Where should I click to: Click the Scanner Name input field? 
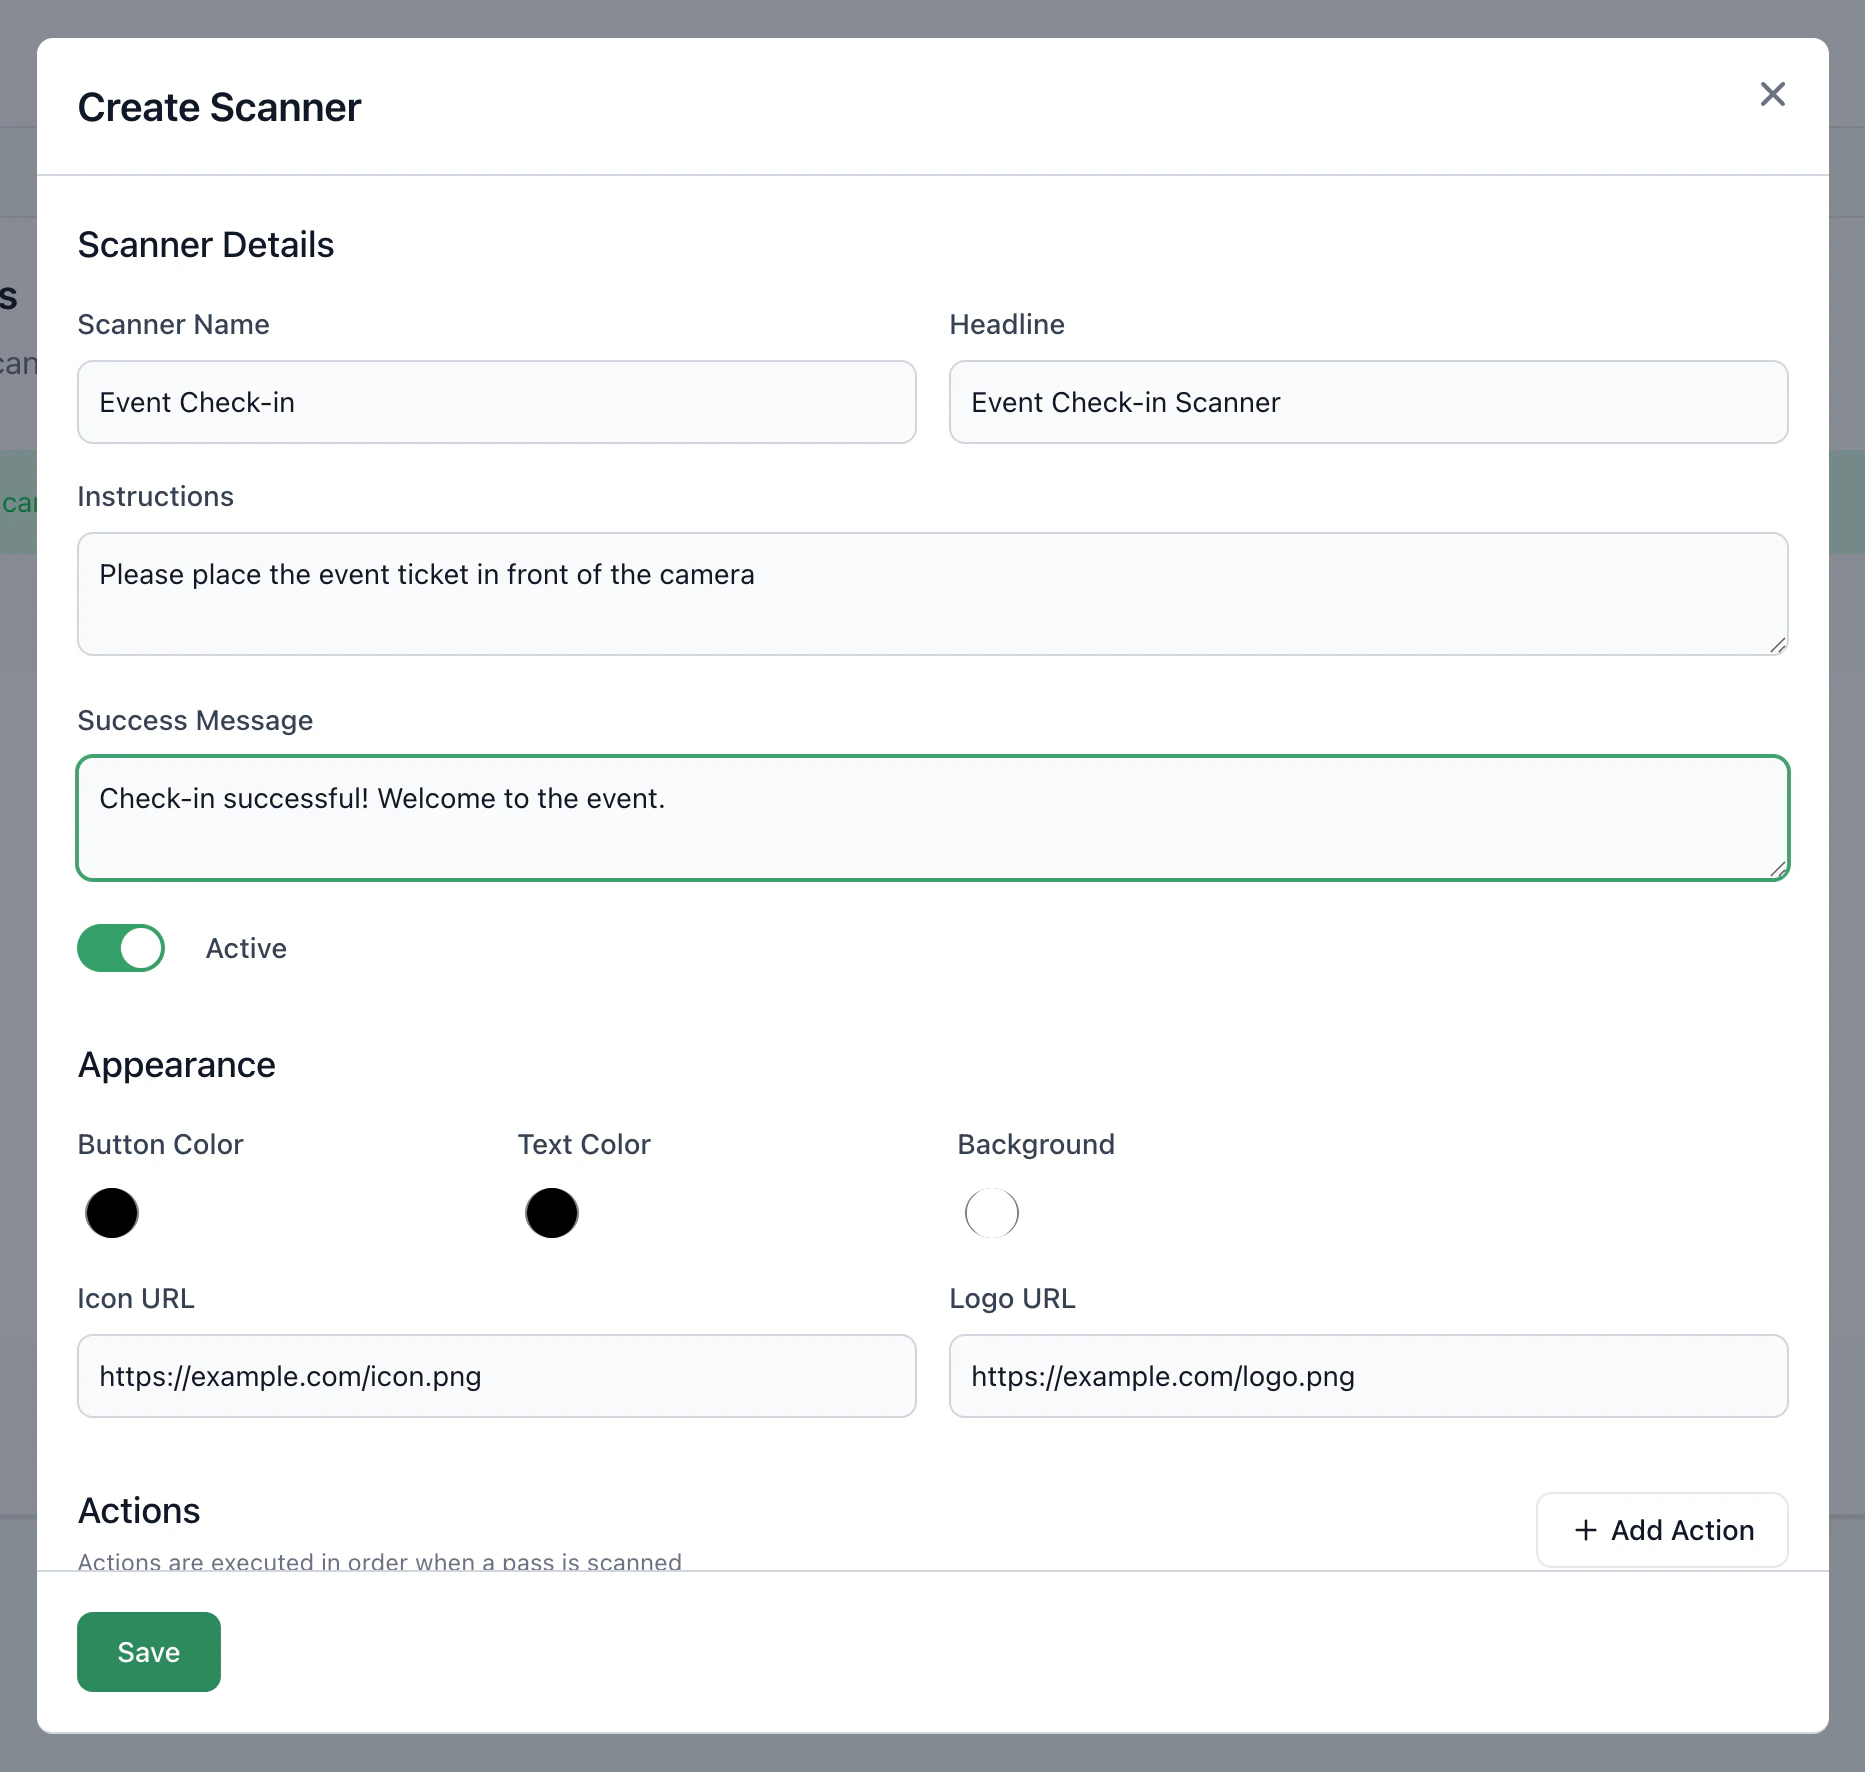click(497, 402)
